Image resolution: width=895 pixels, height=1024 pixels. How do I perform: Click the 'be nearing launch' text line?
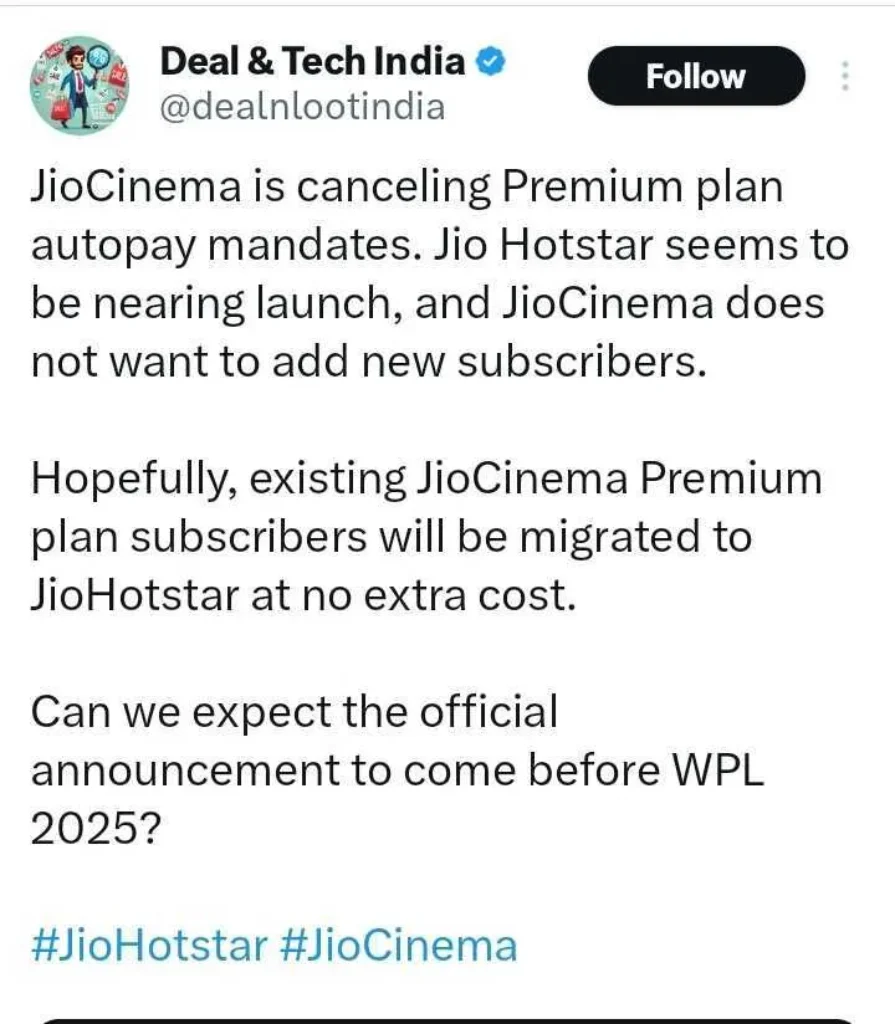427,305
